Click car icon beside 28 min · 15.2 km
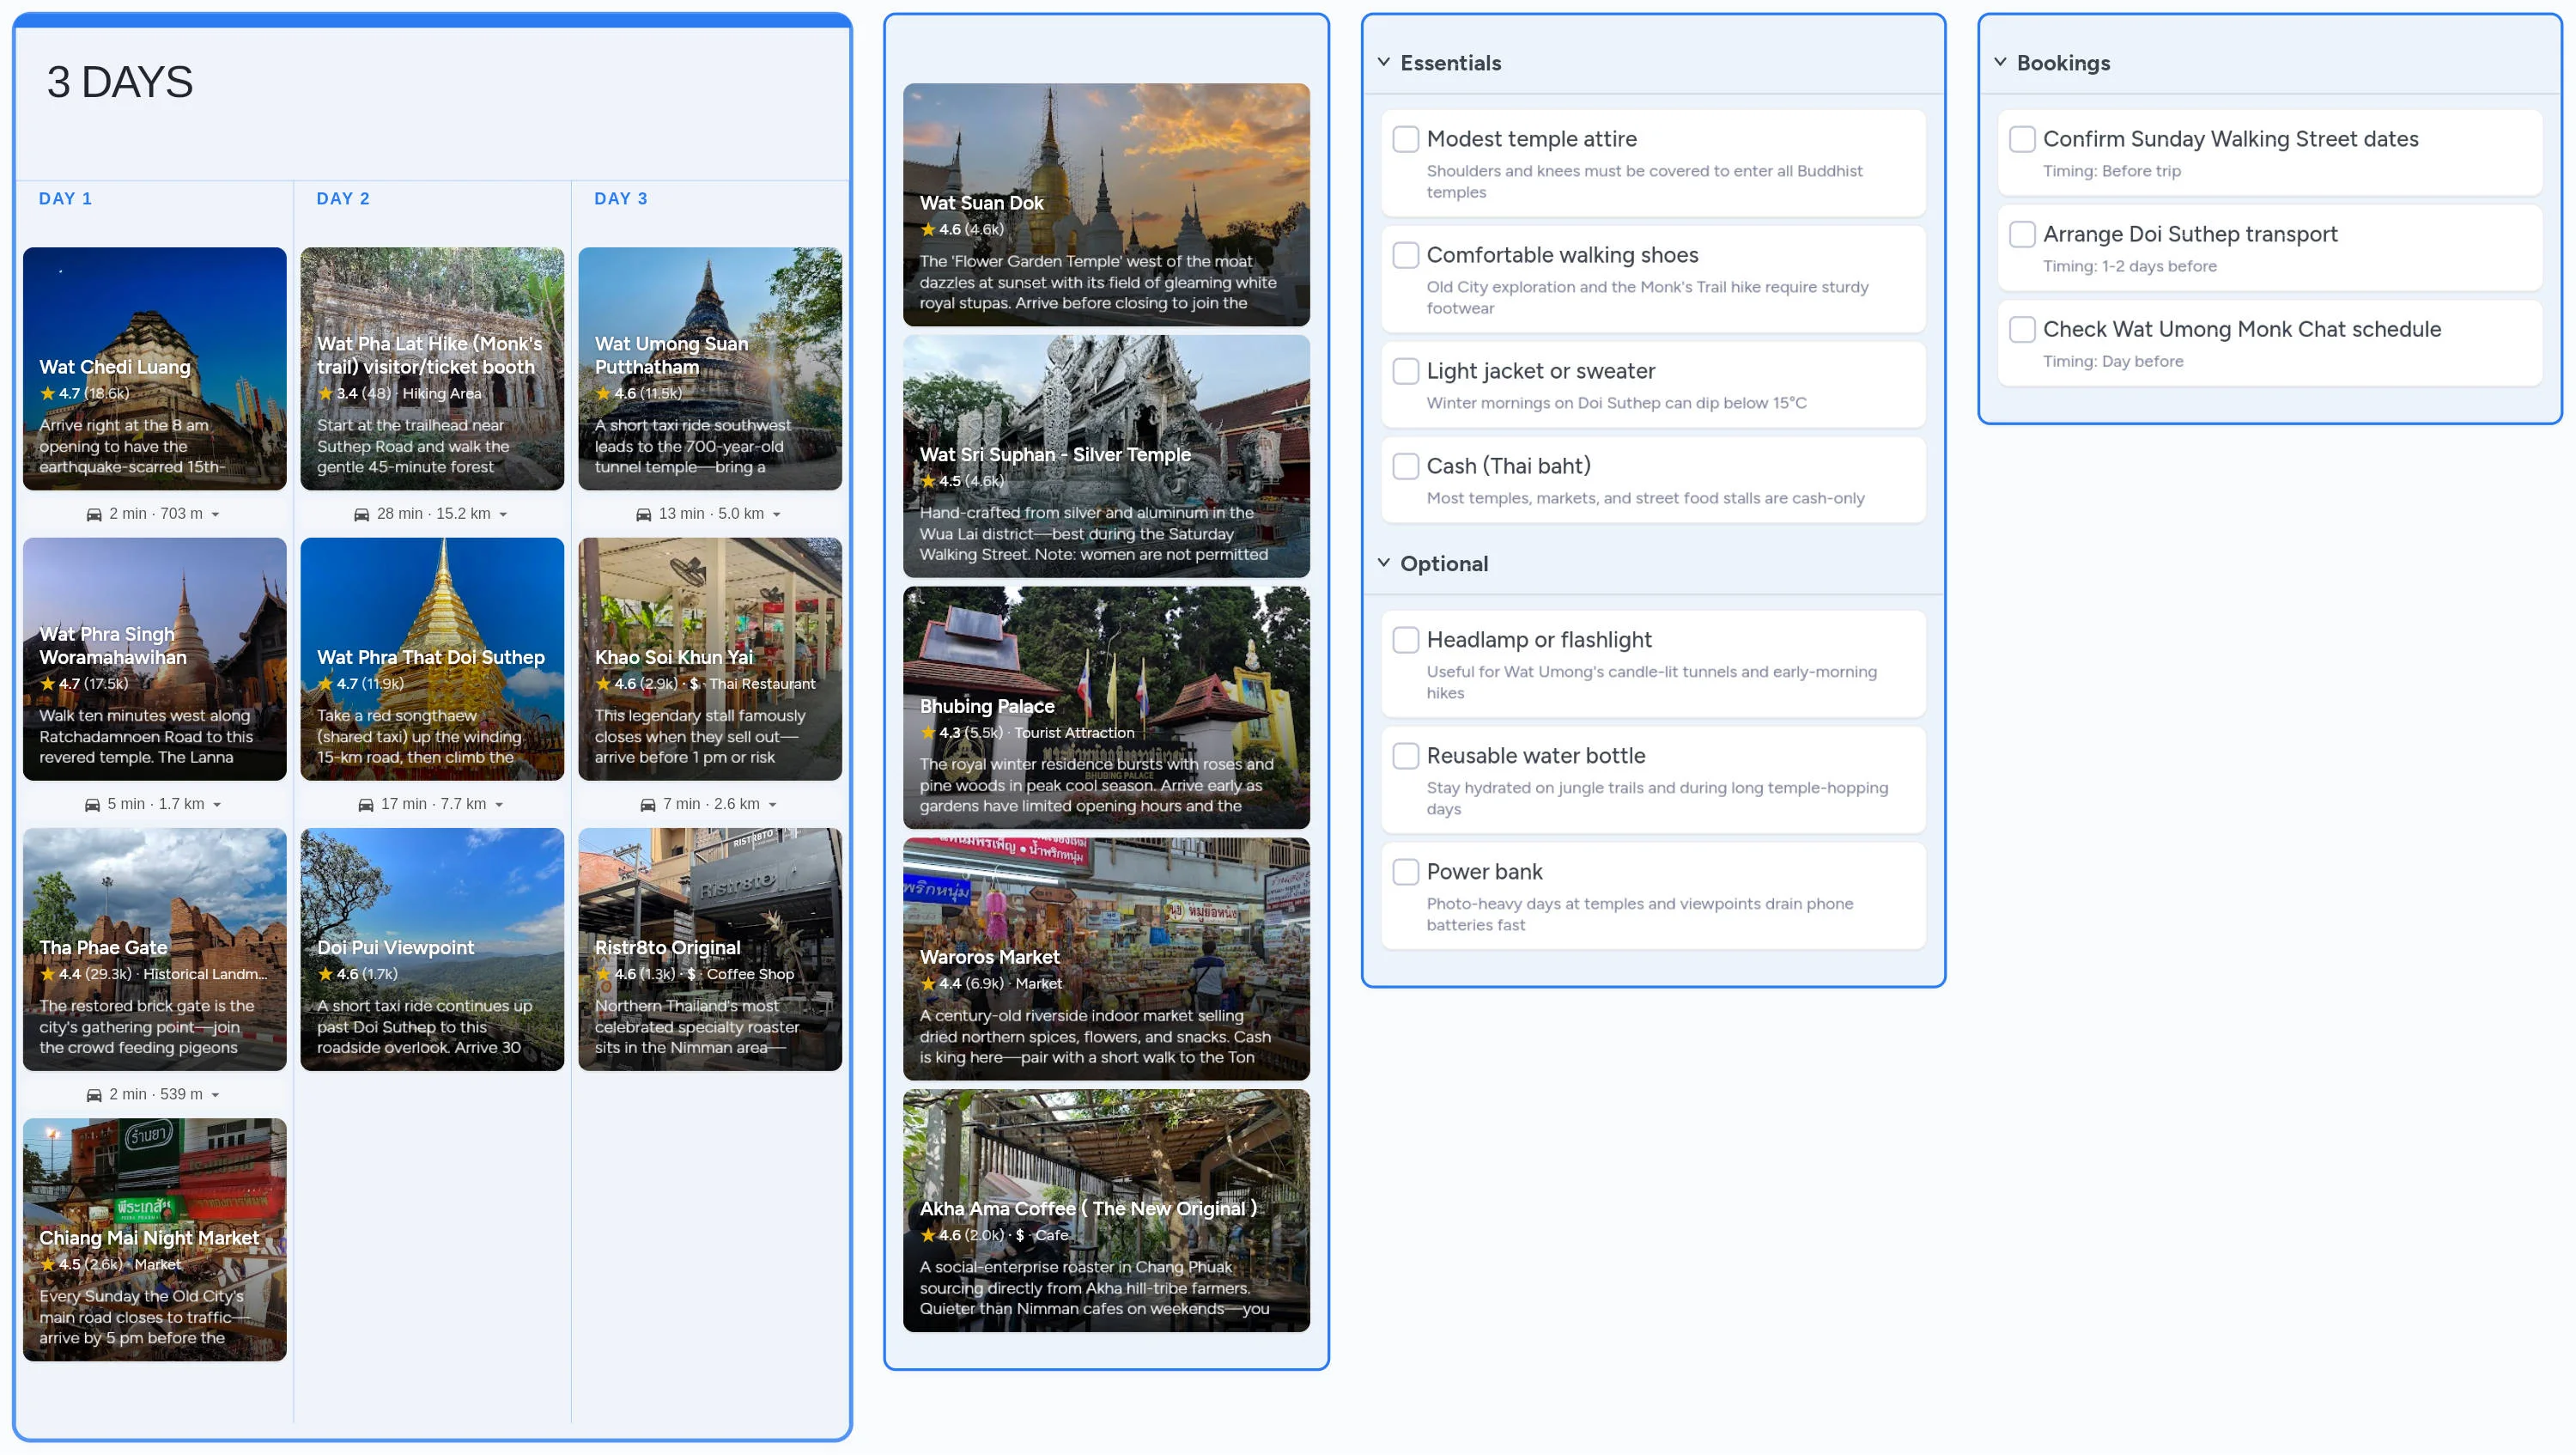This screenshot has width=2576, height=1455. click(x=362, y=514)
